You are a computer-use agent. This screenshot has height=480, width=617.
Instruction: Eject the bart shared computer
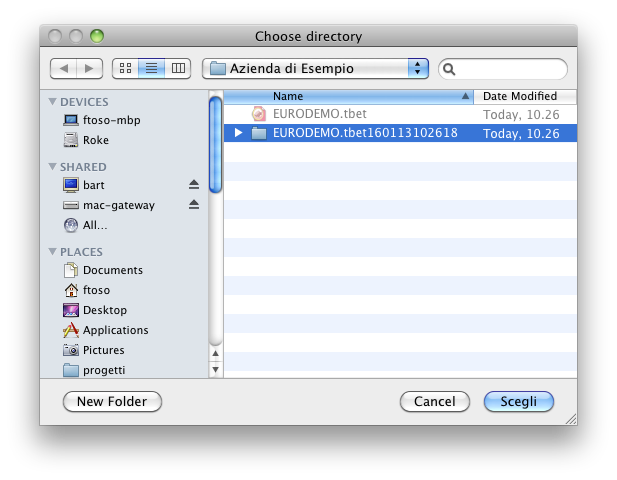pos(194,185)
